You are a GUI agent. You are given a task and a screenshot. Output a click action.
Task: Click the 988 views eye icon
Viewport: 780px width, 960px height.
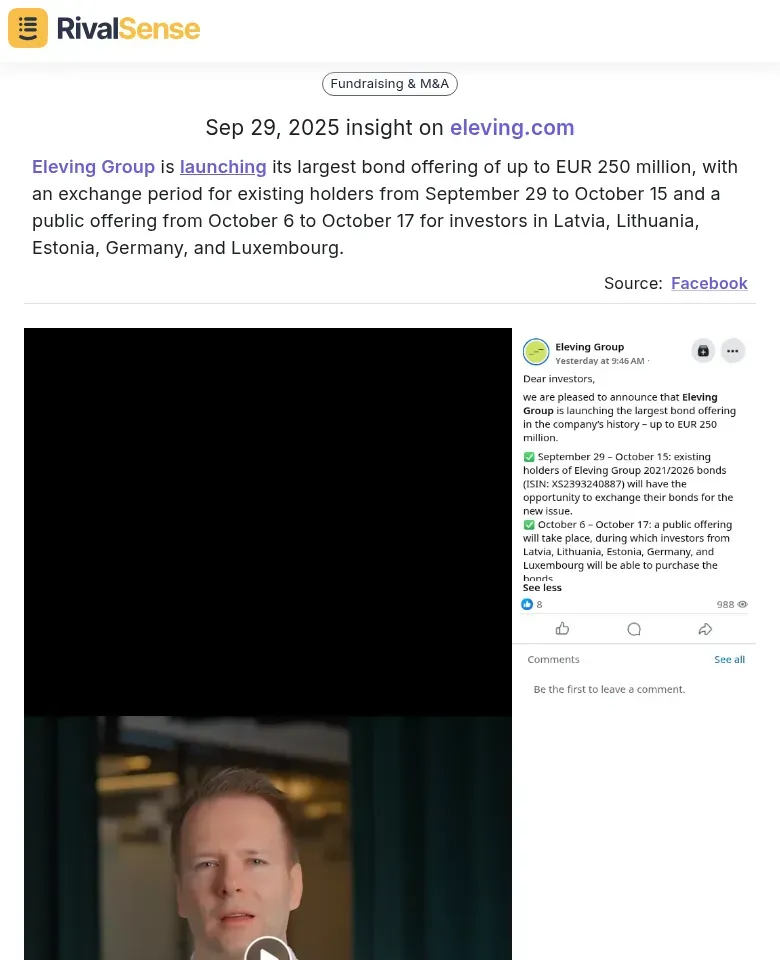743,604
